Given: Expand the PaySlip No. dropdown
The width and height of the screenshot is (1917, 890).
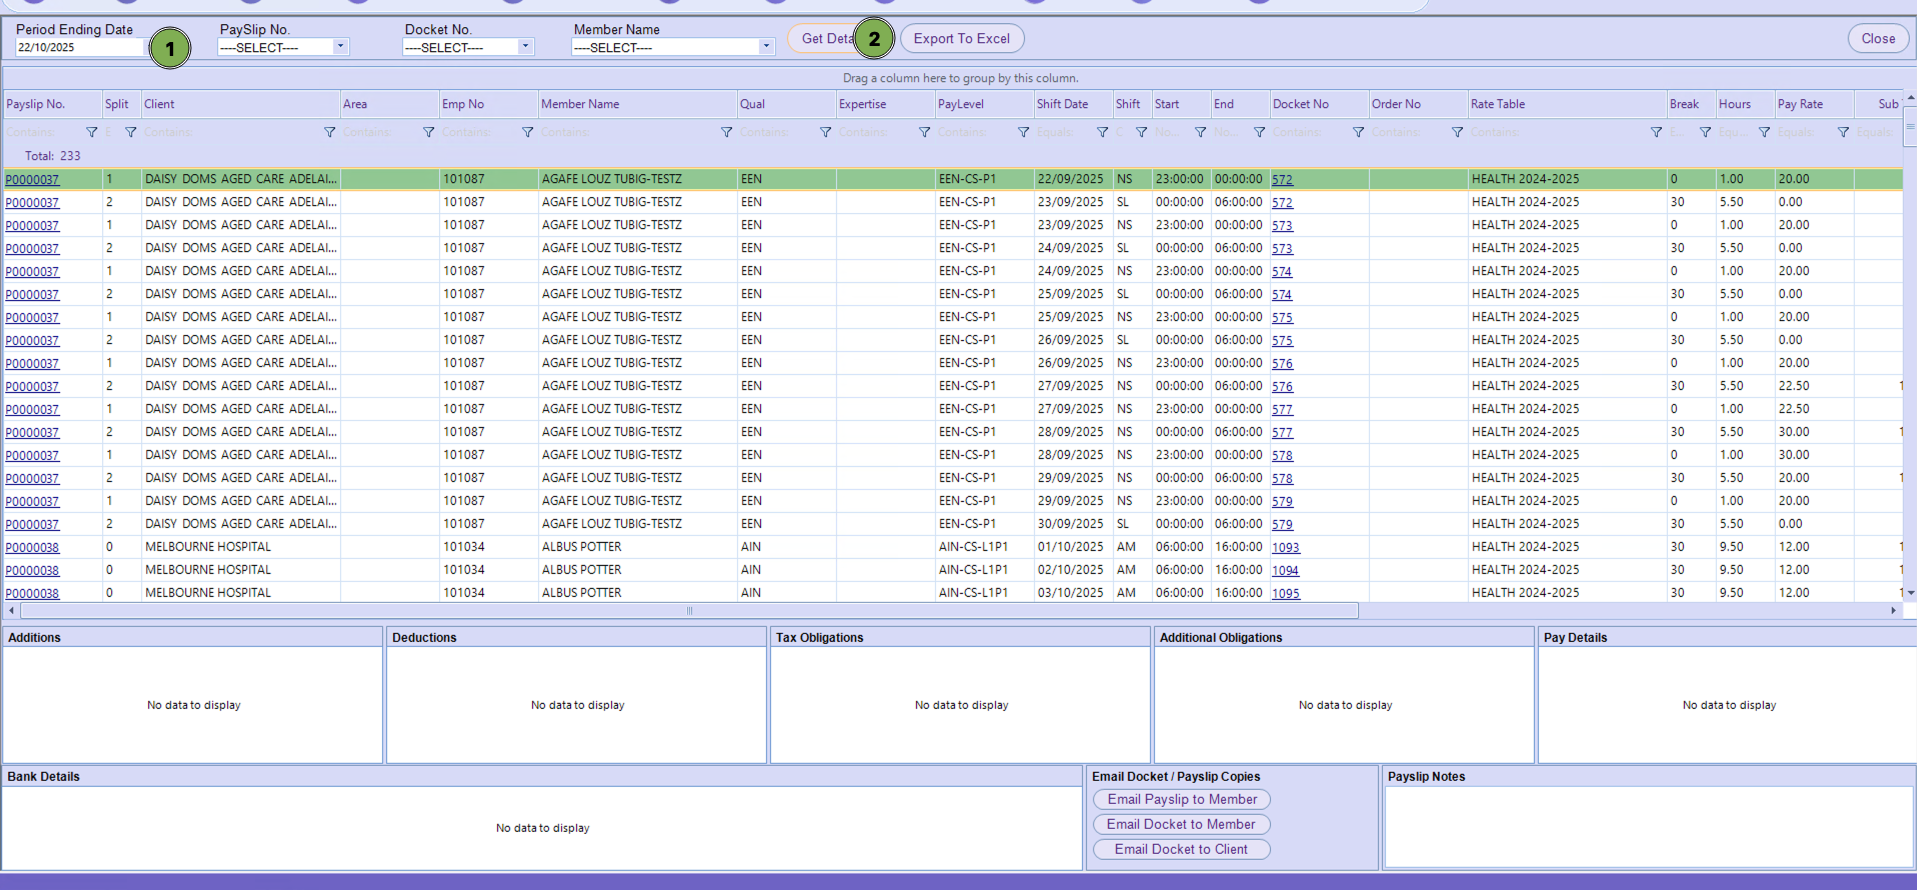Looking at the screenshot, I should click(x=340, y=47).
